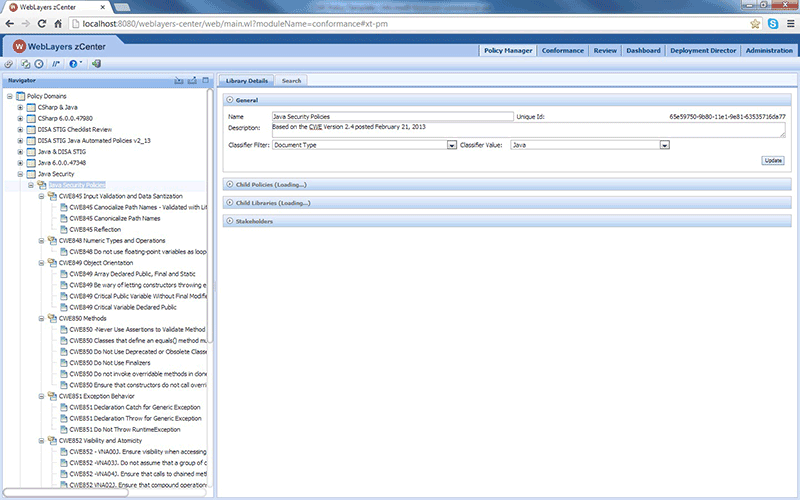Open the Classifier Value dropdown

click(664, 145)
